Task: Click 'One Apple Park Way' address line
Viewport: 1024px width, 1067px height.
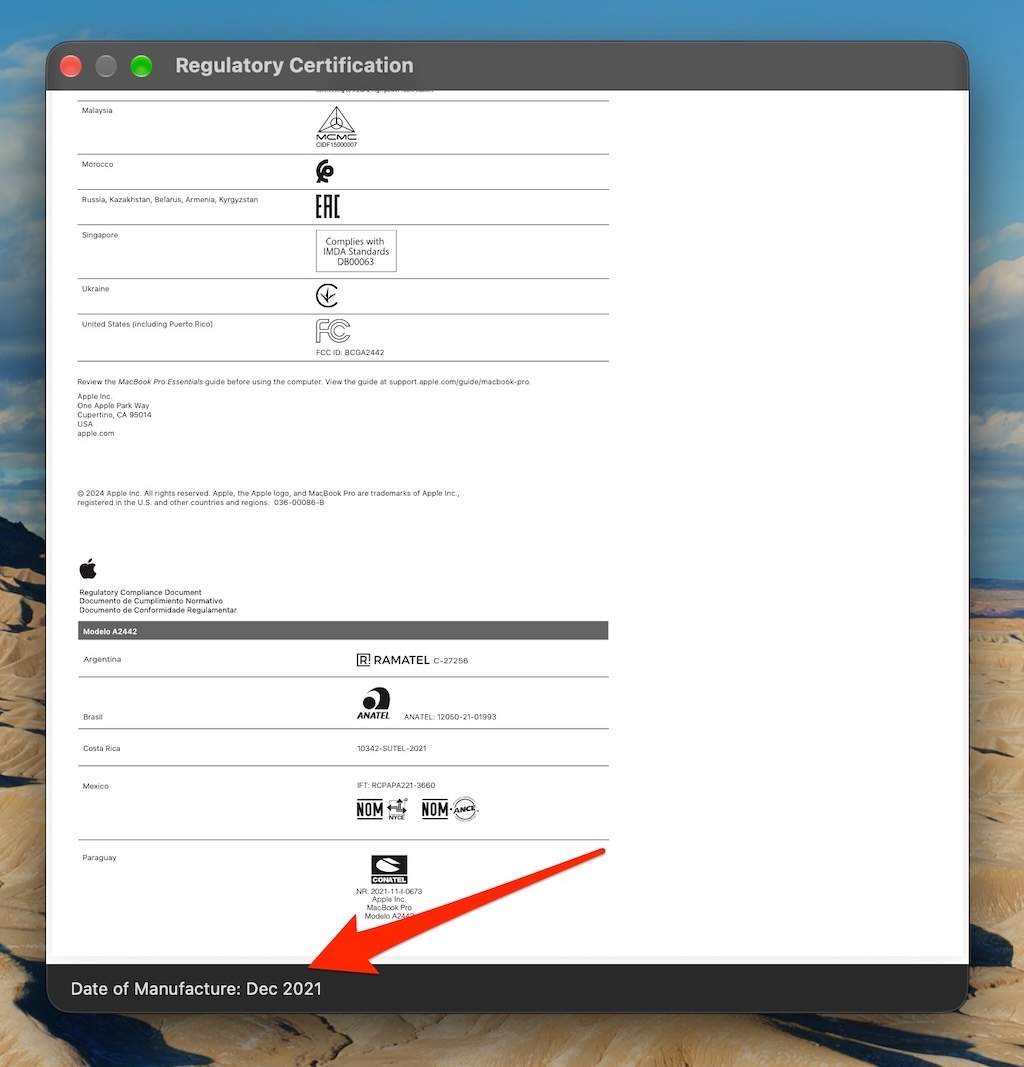Action: (113, 406)
